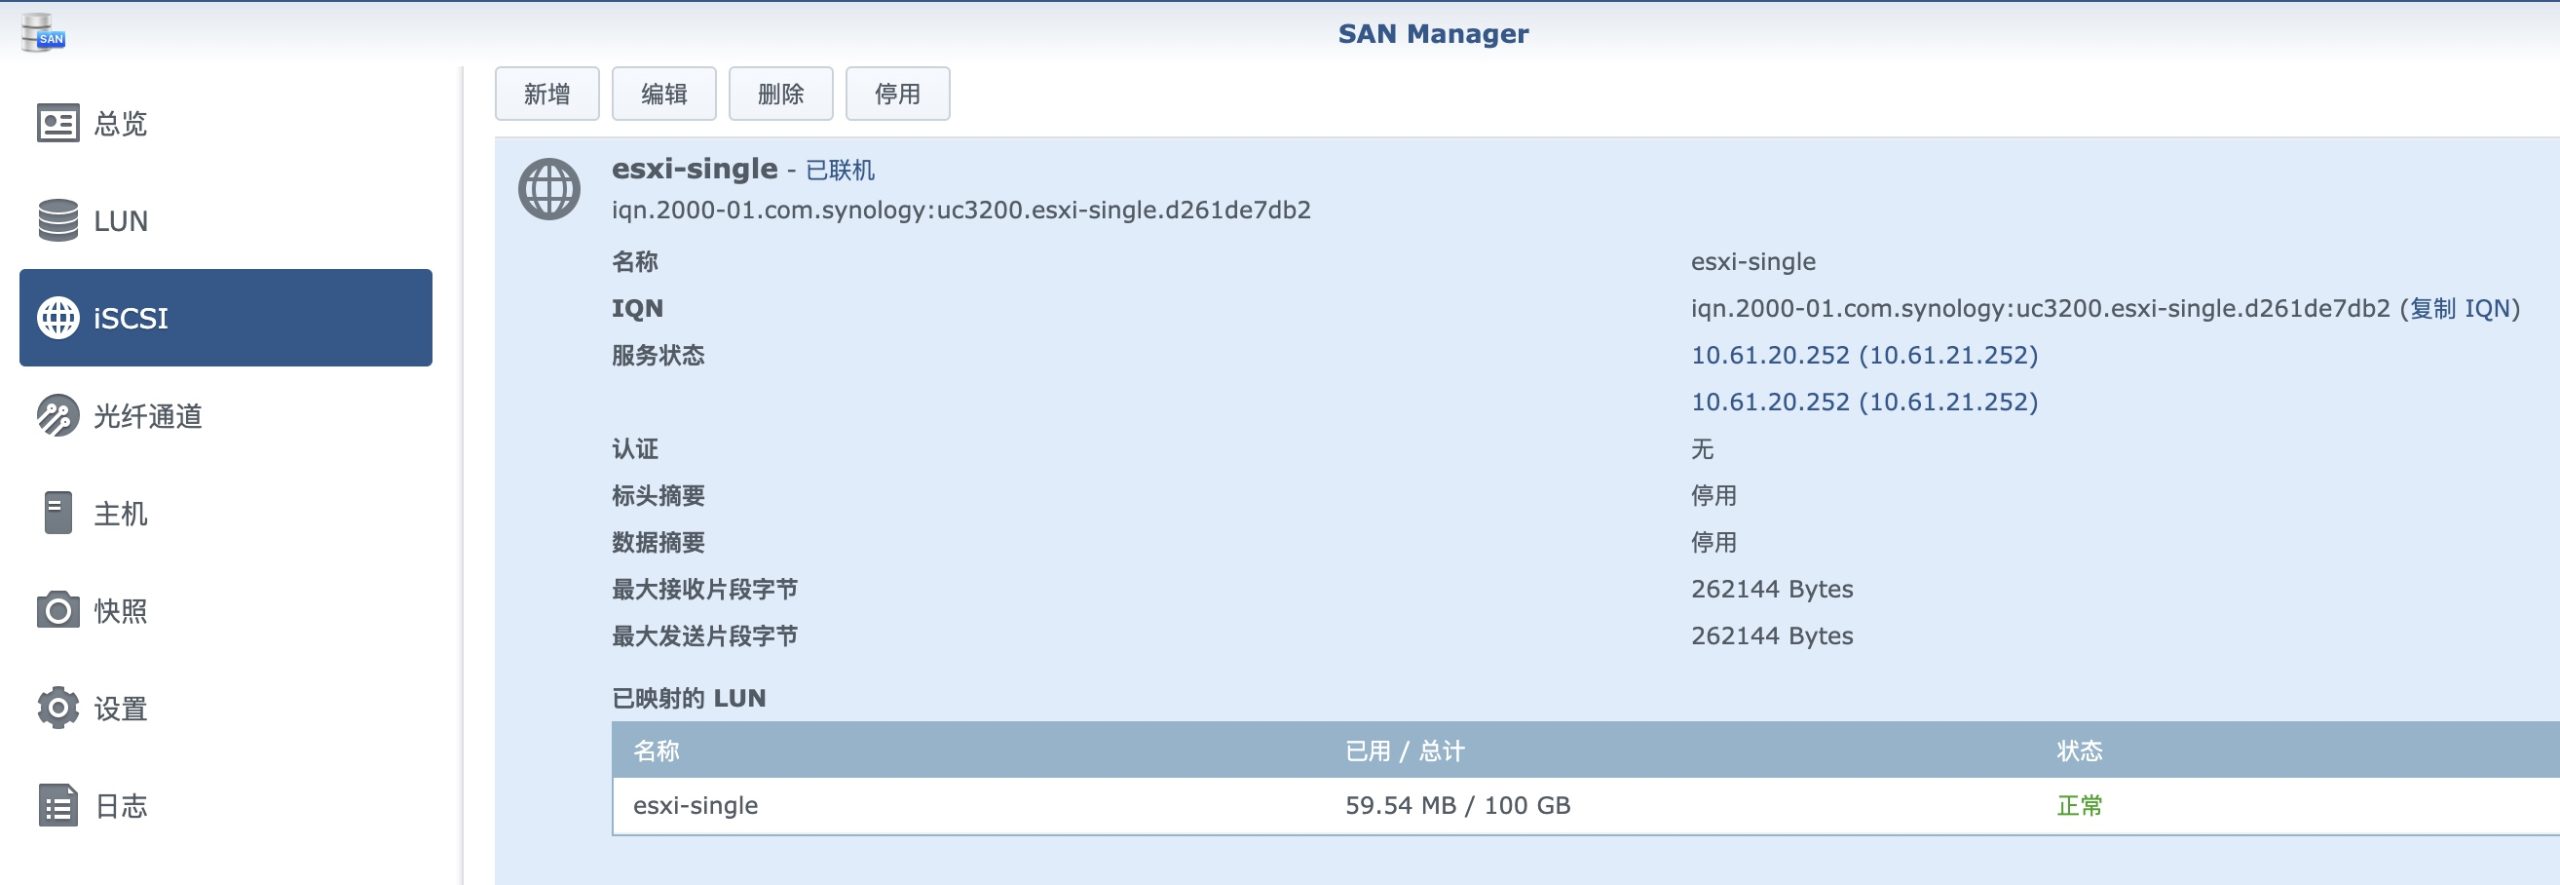Click the esxi-single target globe icon

pyautogui.click(x=549, y=189)
